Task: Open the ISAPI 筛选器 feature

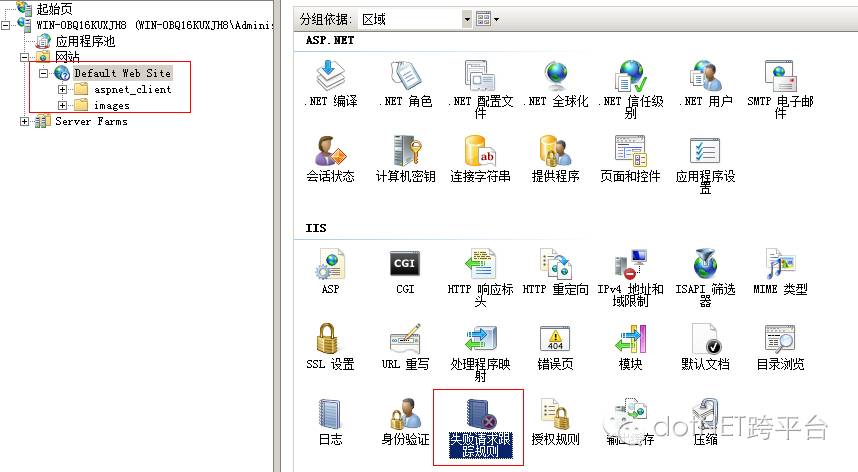Action: [705, 277]
